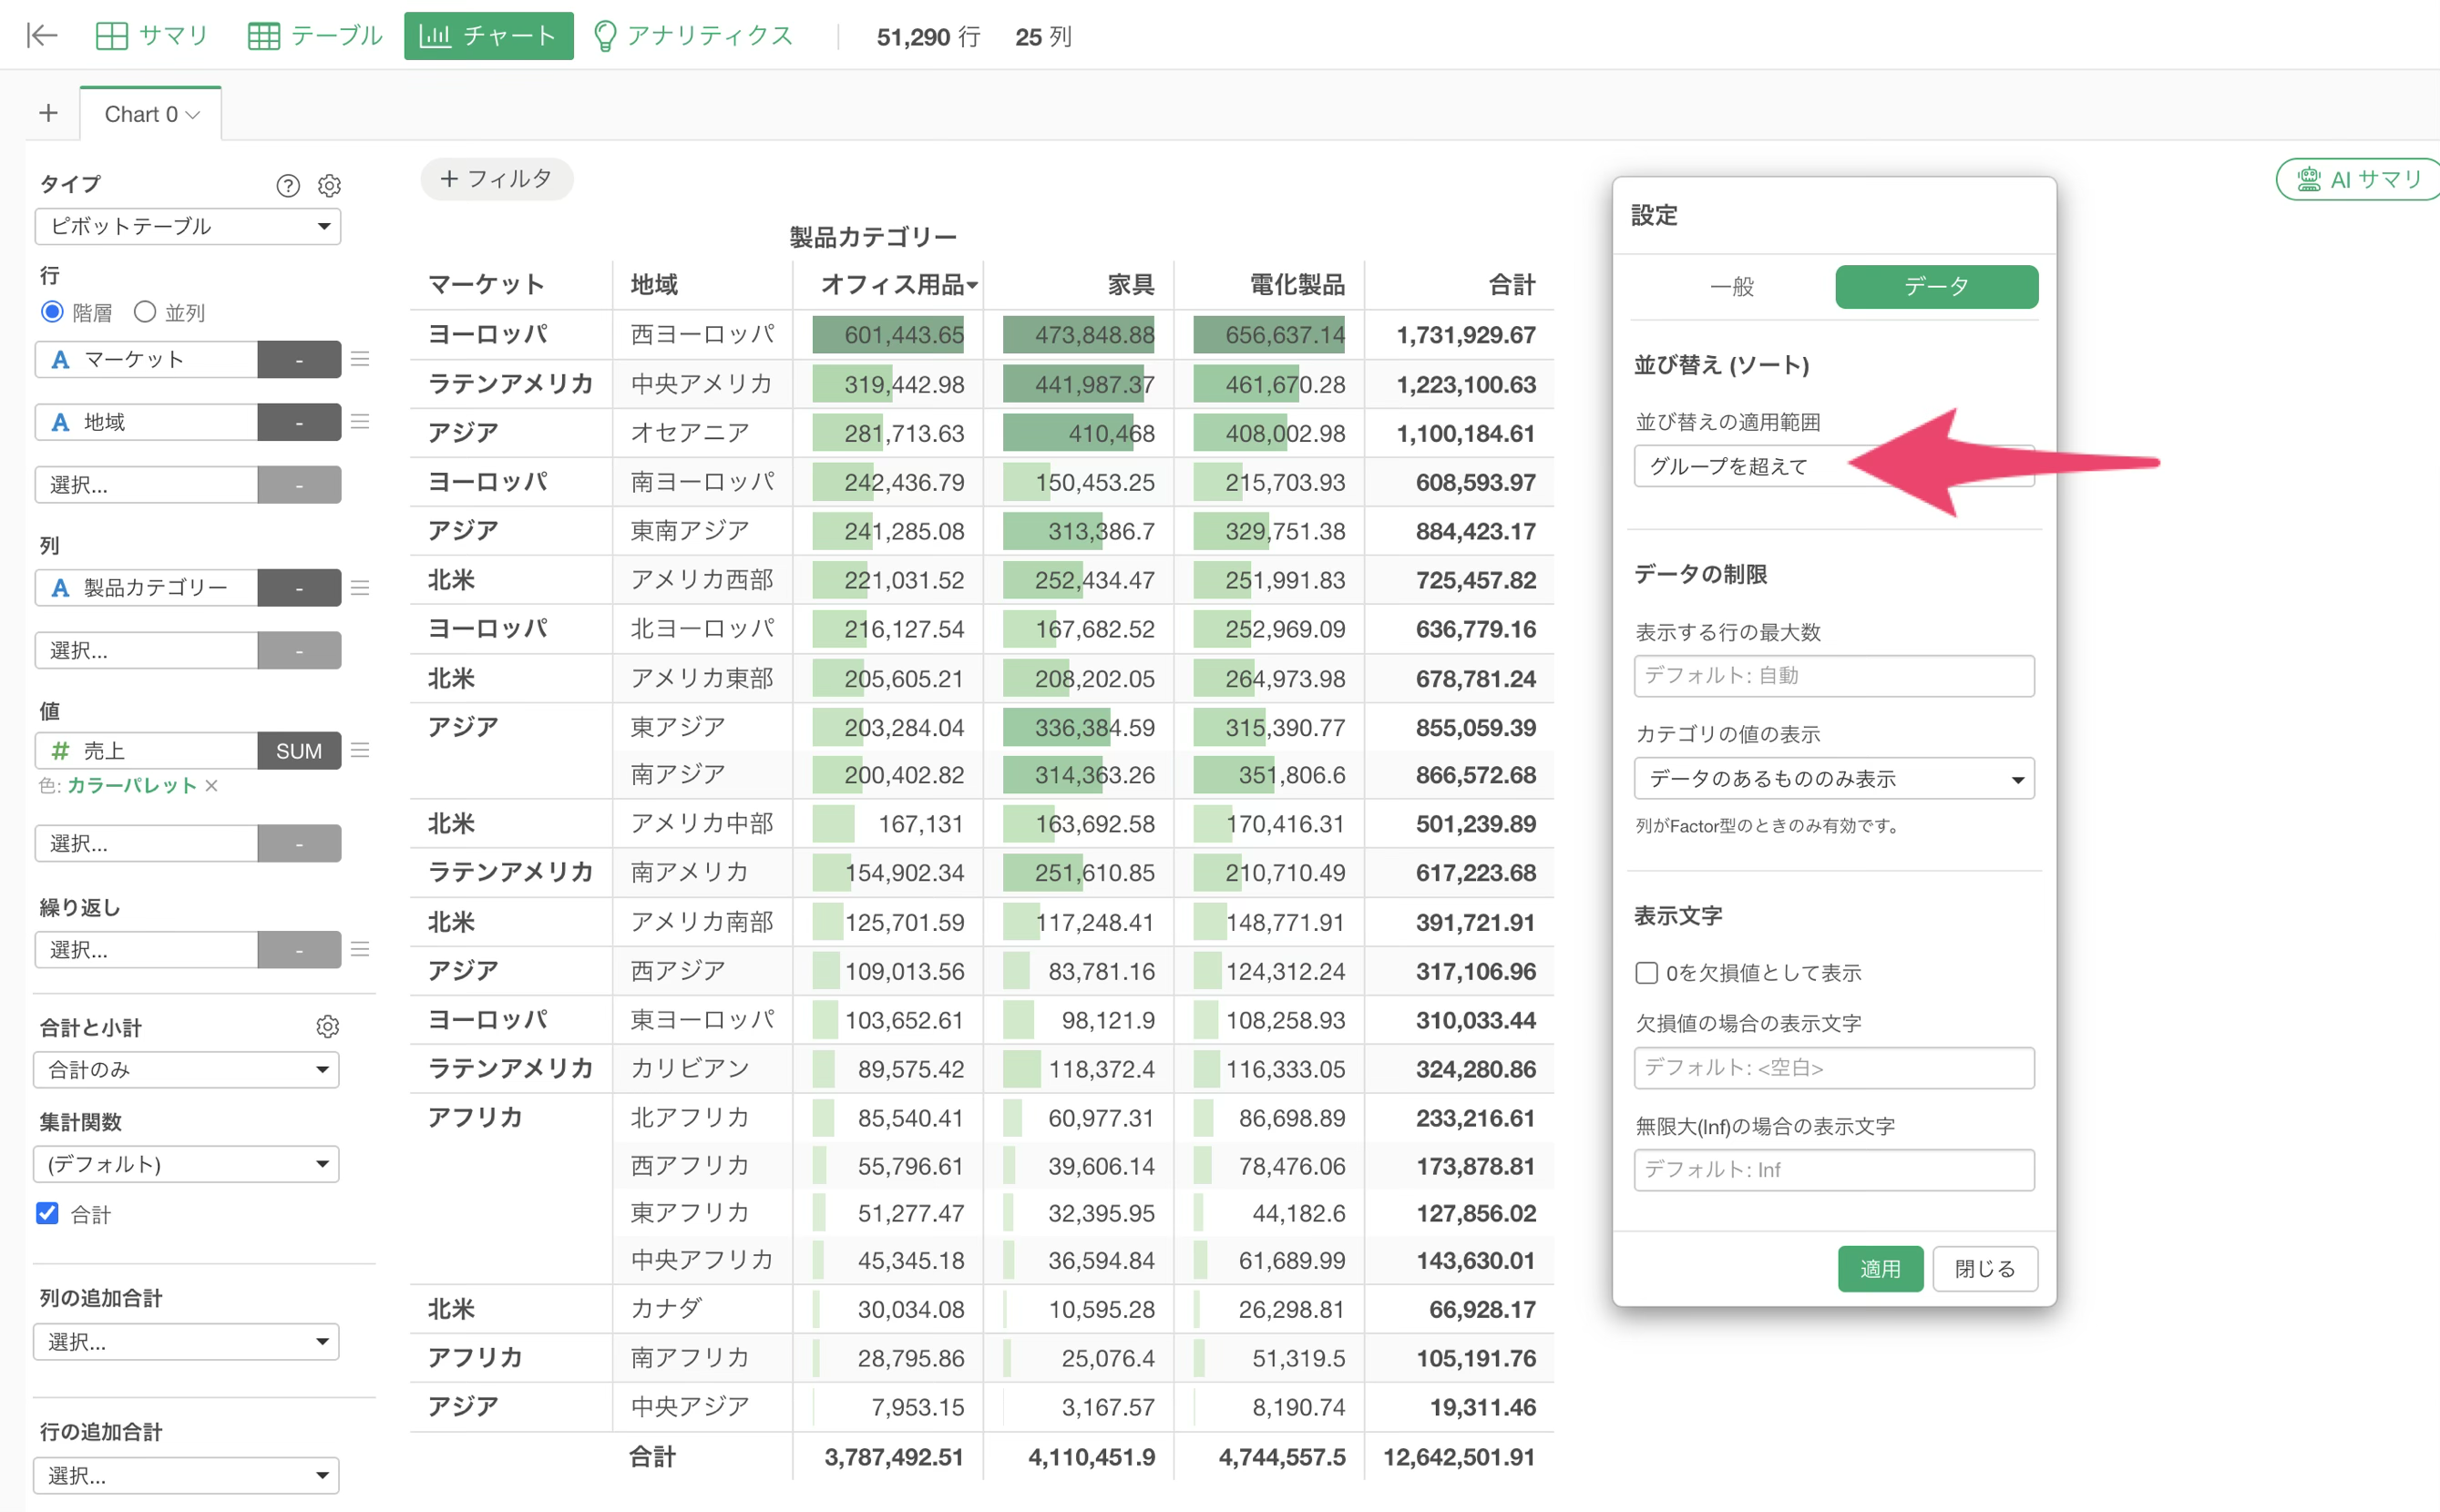Click reorder handle beside 製品カテゴリー
Image resolution: width=2440 pixels, height=1512 pixels.
point(360,587)
